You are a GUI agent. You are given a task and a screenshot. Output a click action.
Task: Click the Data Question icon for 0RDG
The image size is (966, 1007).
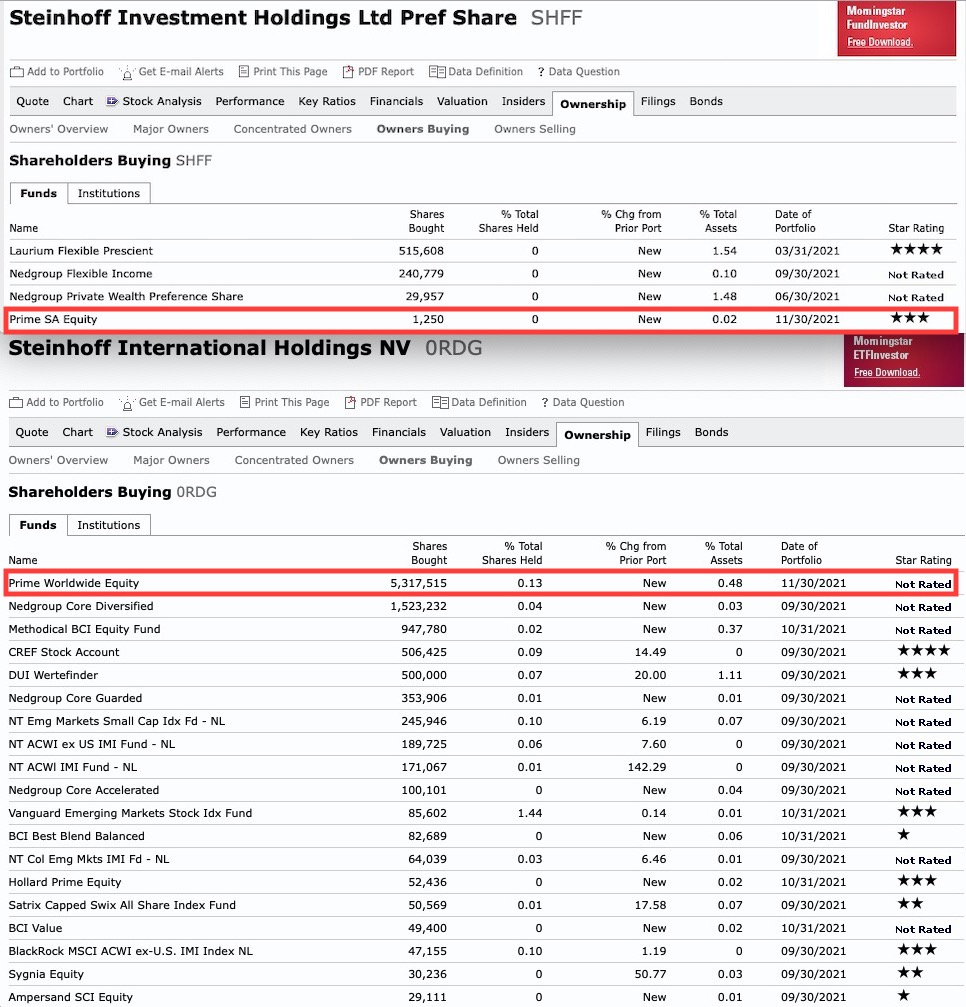(547, 402)
